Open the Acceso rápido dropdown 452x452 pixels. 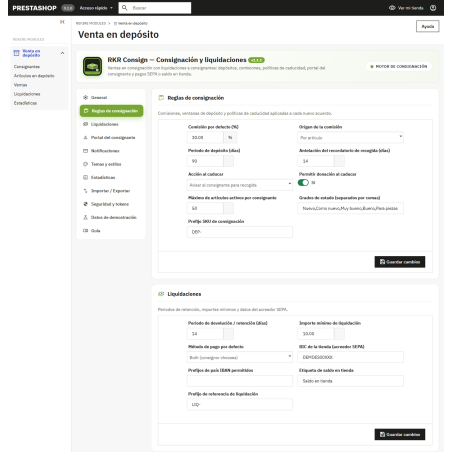click(x=96, y=8)
